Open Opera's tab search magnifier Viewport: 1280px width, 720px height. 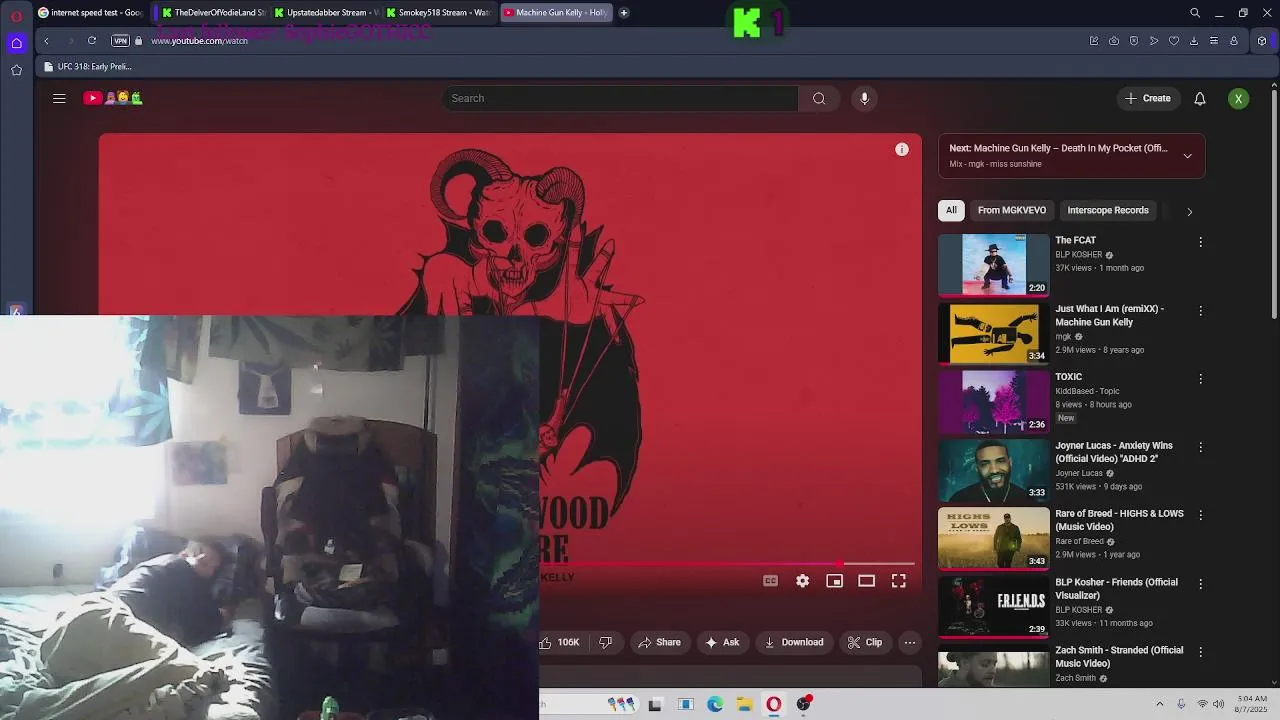(1195, 13)
